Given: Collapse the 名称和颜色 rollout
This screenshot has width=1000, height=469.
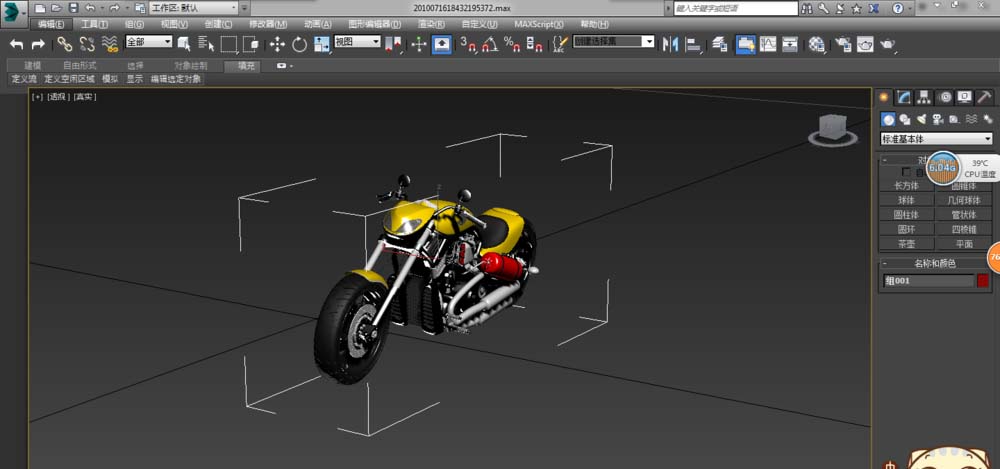Looking at the screenshot, I should click(x=935, y=263).
